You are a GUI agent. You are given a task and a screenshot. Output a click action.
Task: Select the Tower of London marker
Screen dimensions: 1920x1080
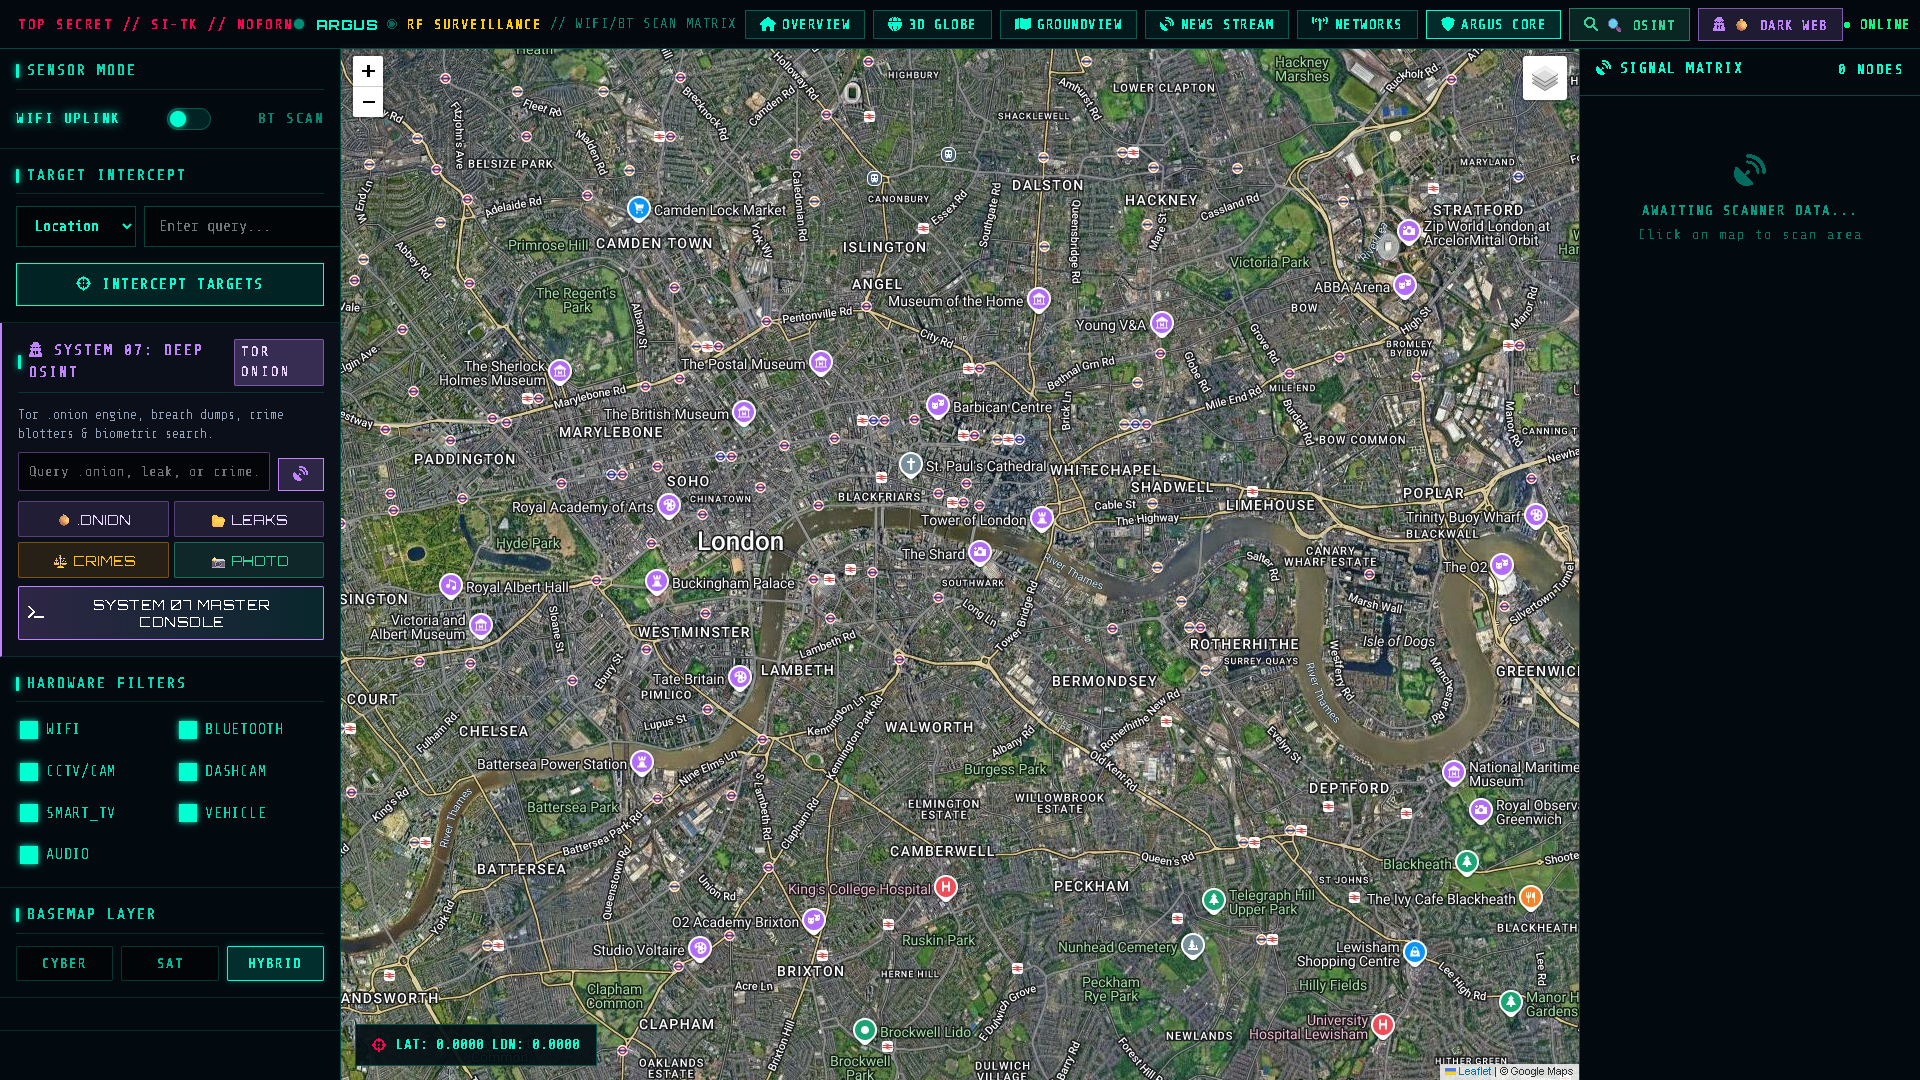point(1041,518)
